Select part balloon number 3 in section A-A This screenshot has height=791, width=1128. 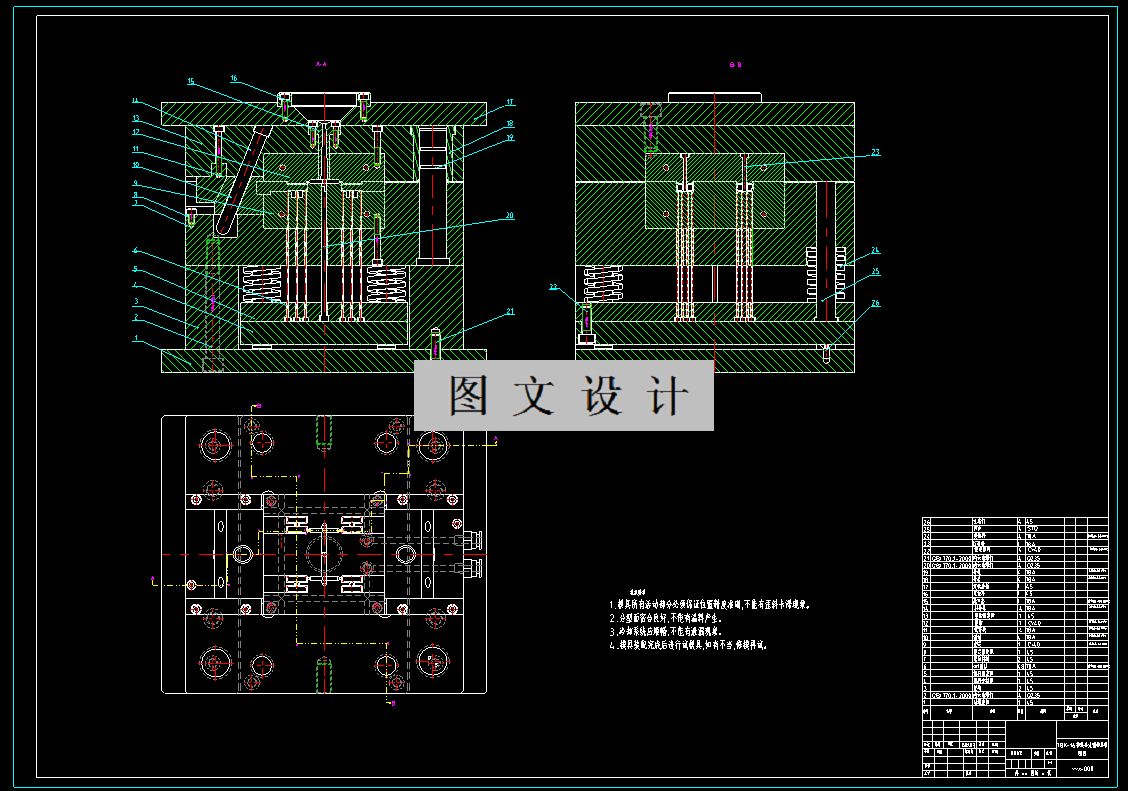(x=136, y=301)
